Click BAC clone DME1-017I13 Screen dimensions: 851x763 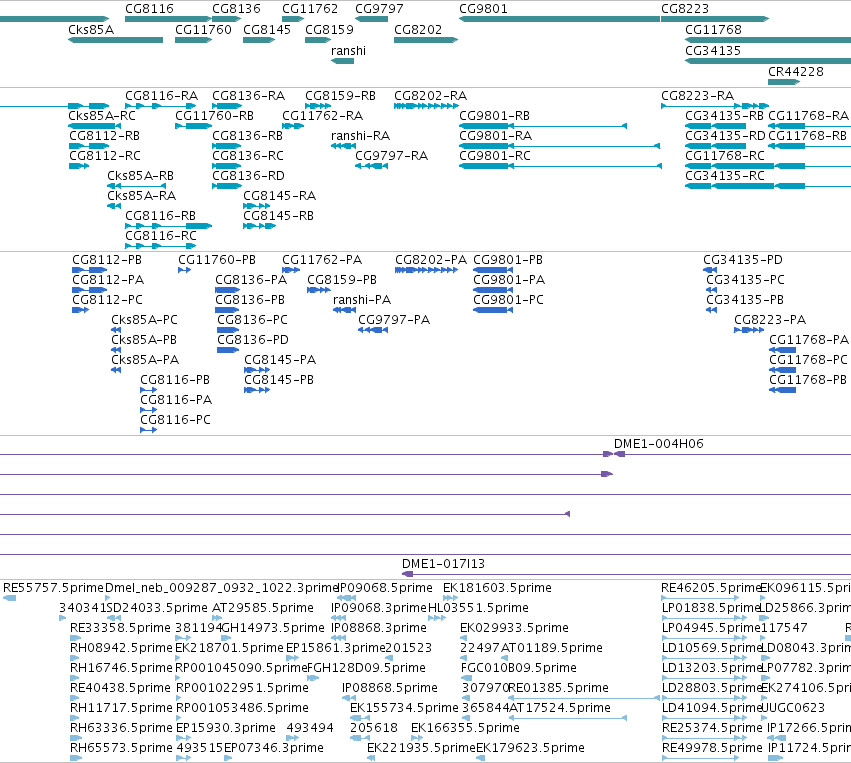click(626, 574)
